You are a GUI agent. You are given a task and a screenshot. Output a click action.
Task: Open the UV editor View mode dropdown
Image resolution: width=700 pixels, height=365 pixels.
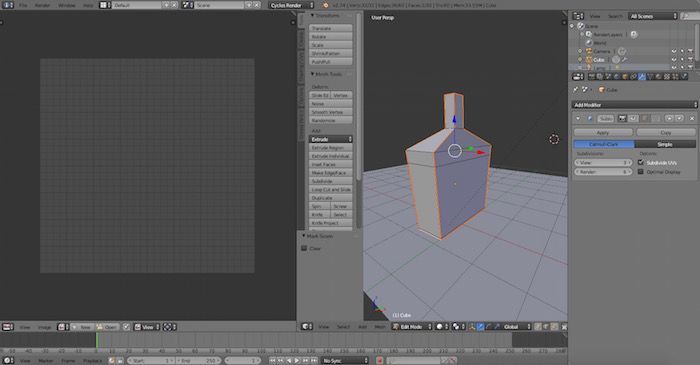click(147, 327)
